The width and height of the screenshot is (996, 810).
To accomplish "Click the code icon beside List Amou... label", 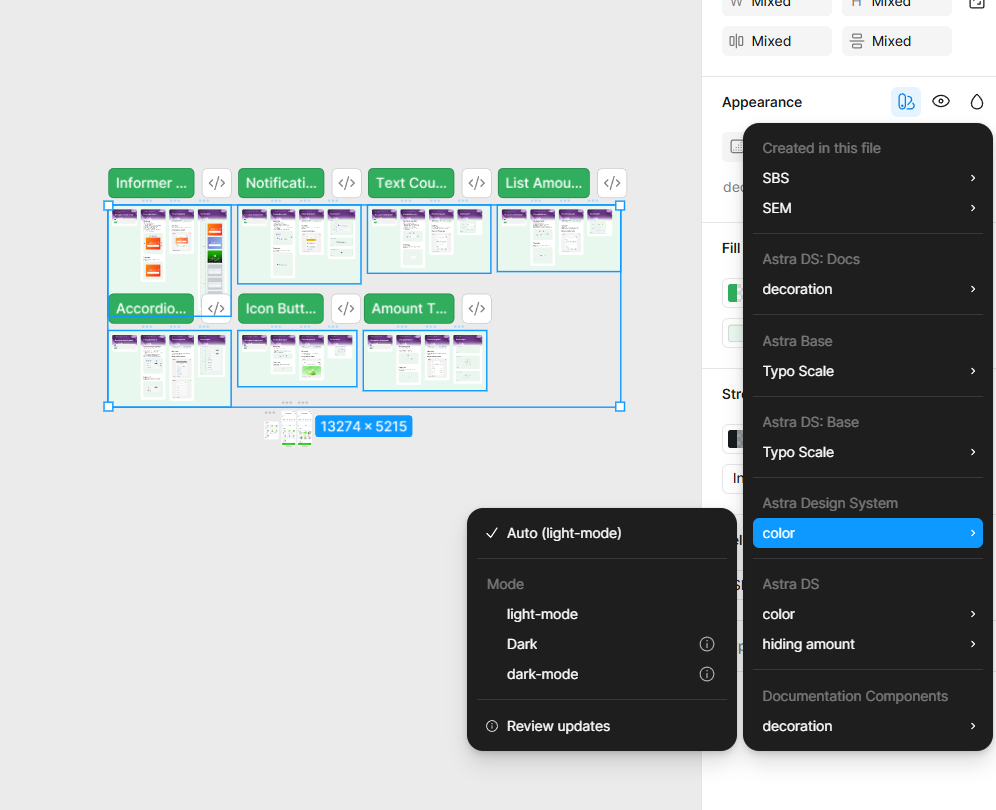I will (612, 183).
